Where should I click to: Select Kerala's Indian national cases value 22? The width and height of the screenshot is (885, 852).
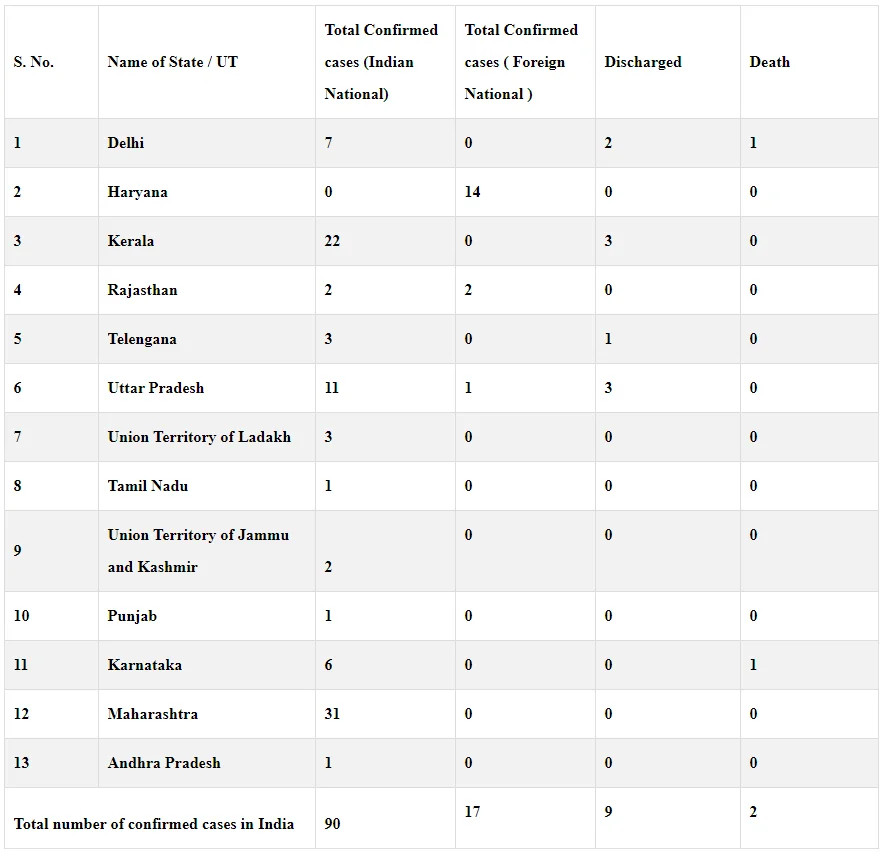coord(332,241)
